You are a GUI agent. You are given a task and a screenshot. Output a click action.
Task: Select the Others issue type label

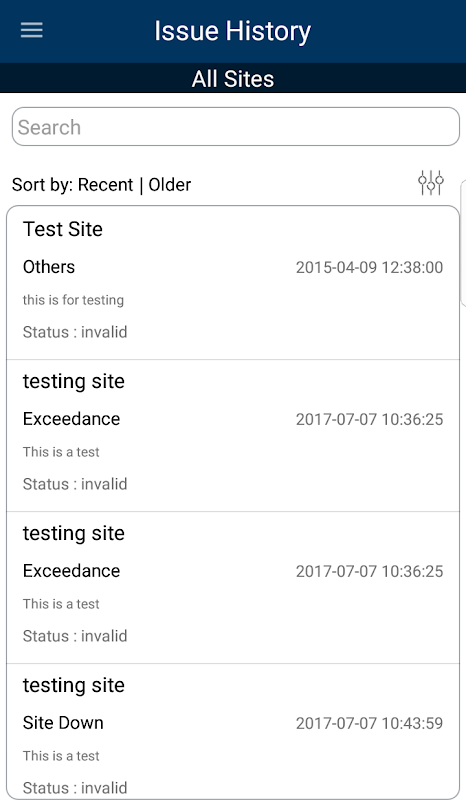click(x=49, y=267)
